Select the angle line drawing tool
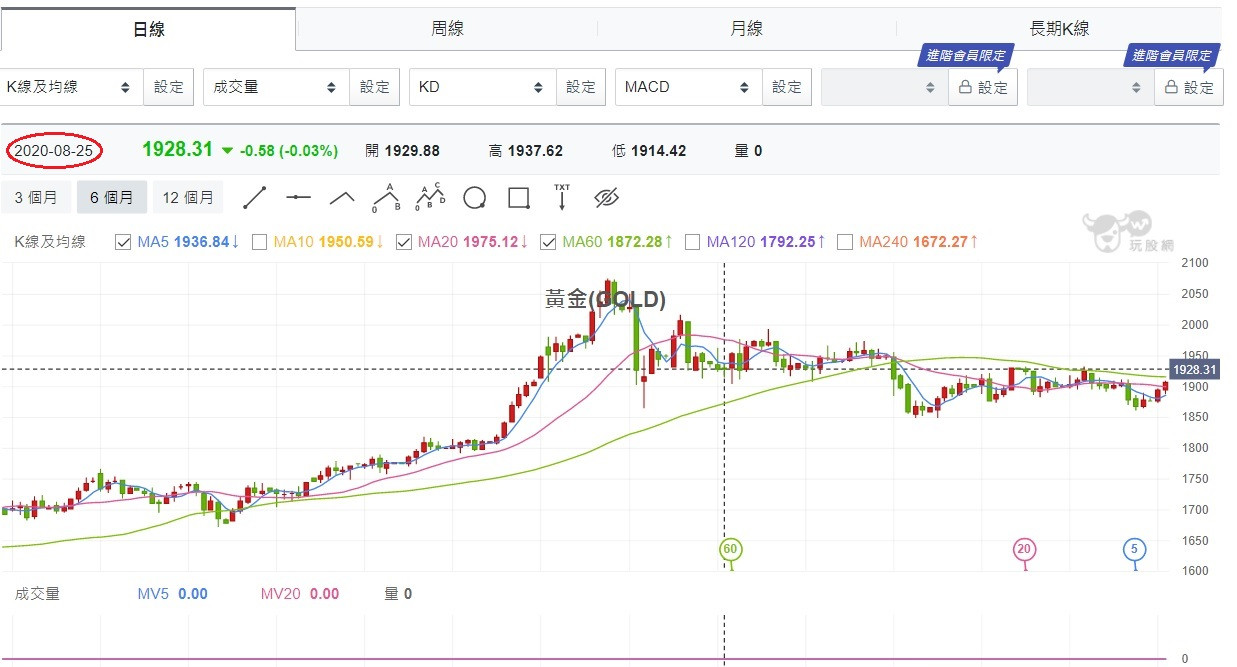The image size is (1237, 667). pos(343,198)
